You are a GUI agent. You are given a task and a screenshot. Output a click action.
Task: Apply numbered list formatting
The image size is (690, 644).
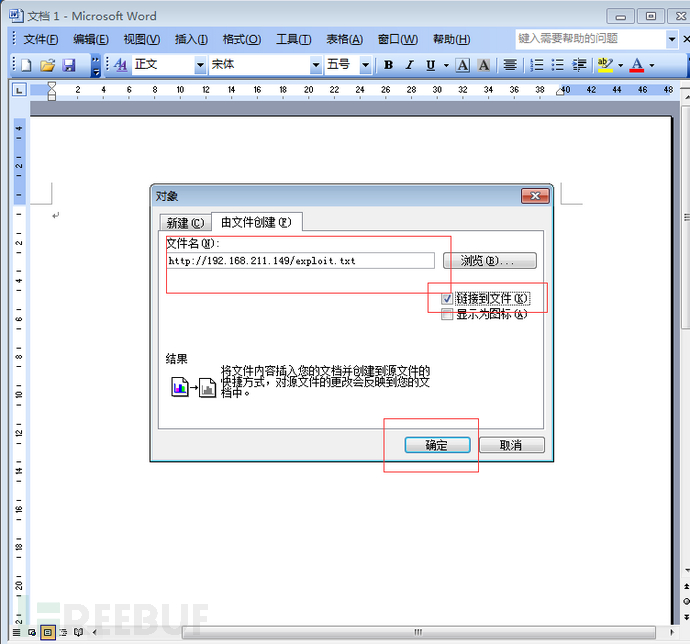[536, 65]
